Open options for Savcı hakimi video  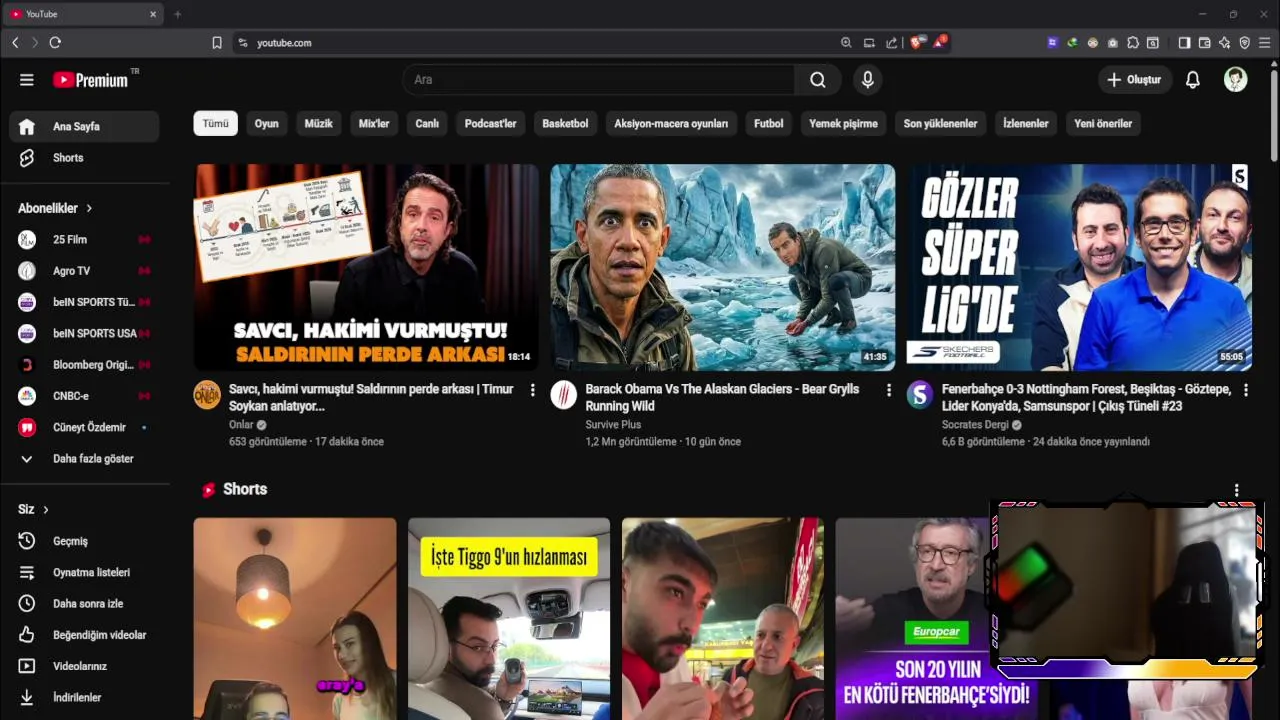(x=532, y=390)
